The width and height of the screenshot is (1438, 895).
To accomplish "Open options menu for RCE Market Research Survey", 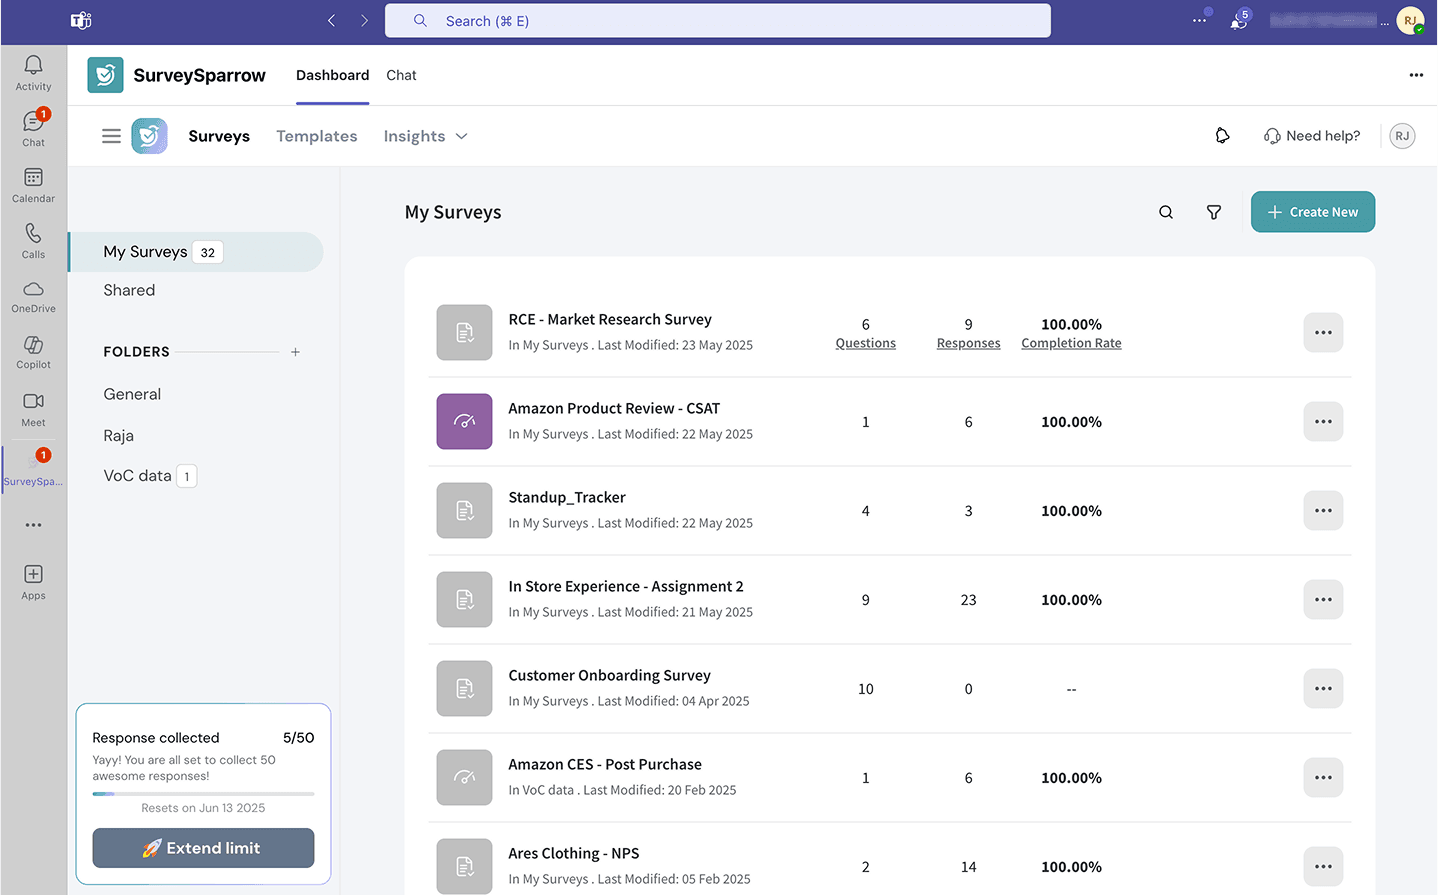I will (1322, 333).
